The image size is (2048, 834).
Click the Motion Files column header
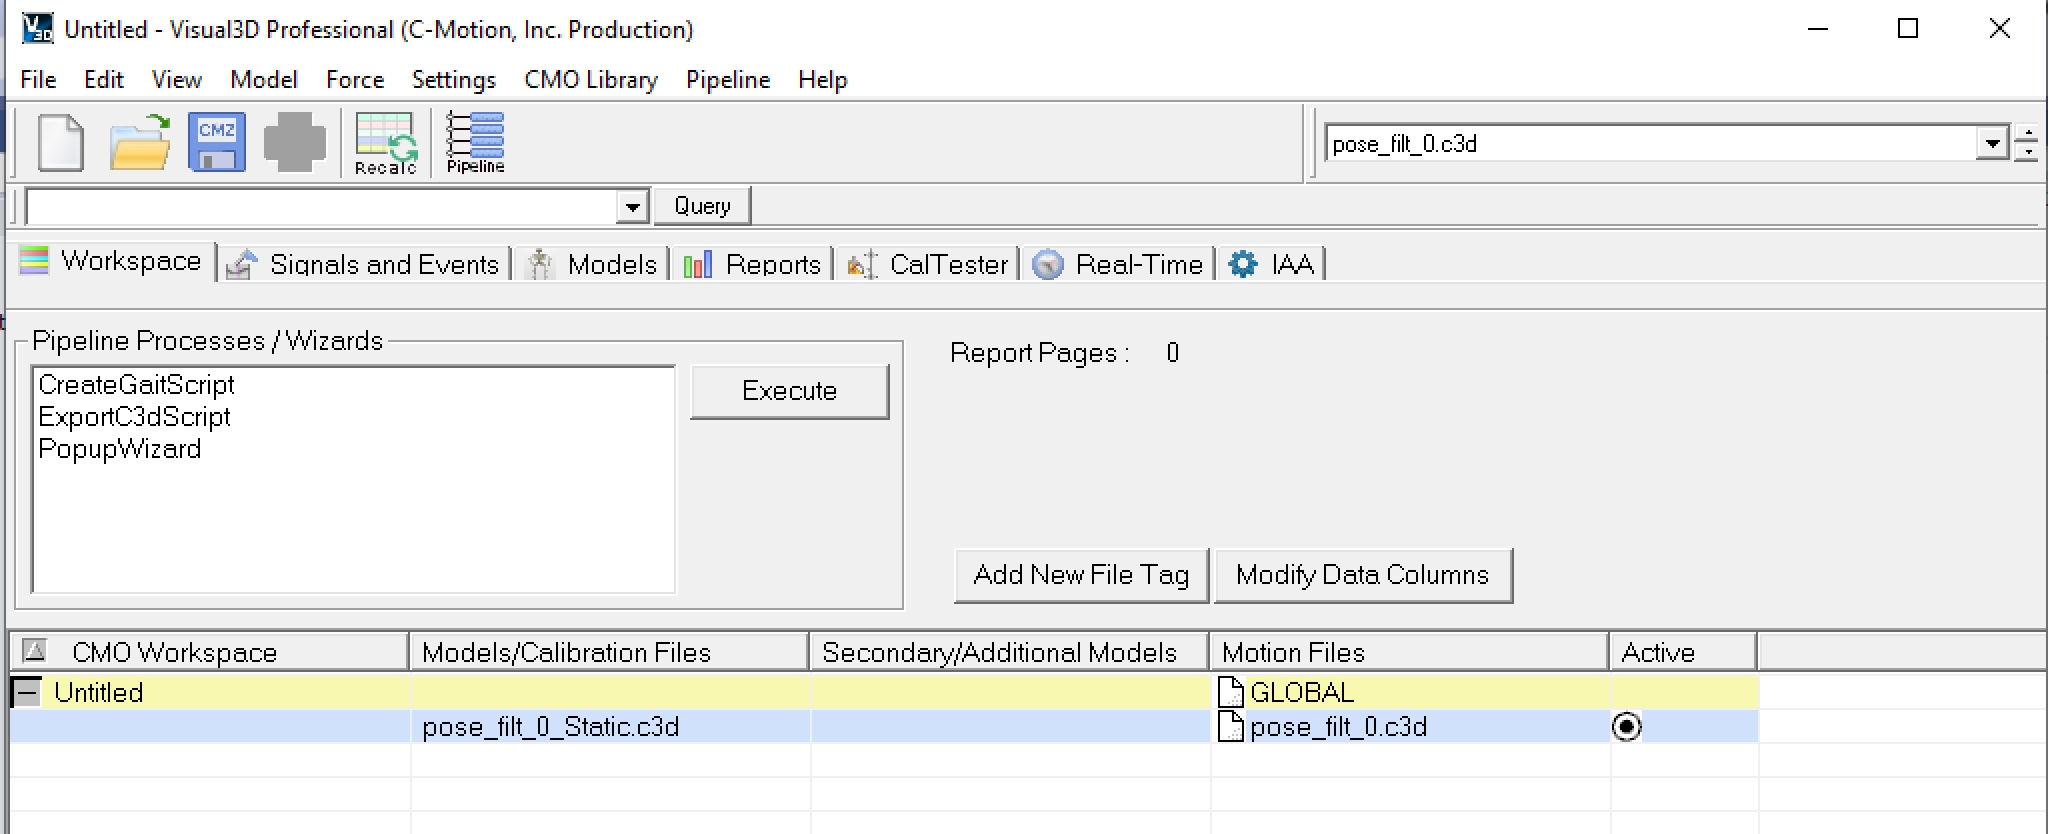[1409, 652]
